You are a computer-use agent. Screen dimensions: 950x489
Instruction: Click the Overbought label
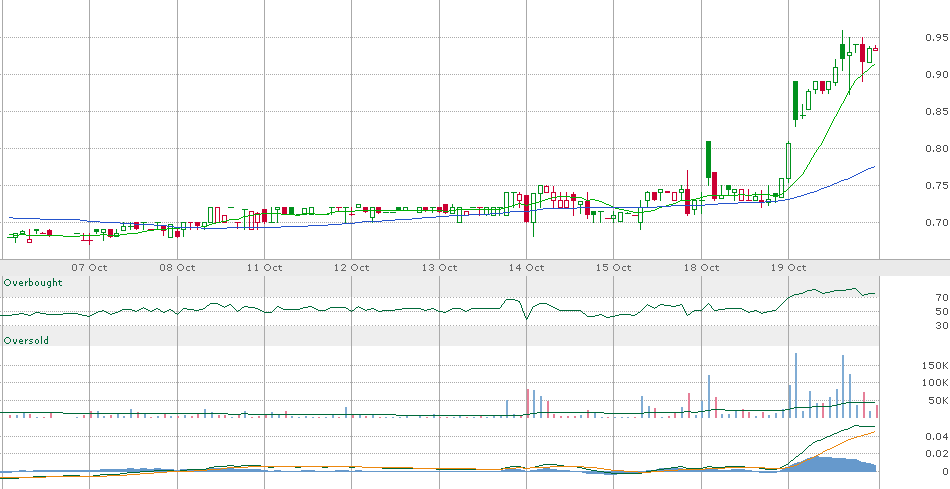pos(33,282)
